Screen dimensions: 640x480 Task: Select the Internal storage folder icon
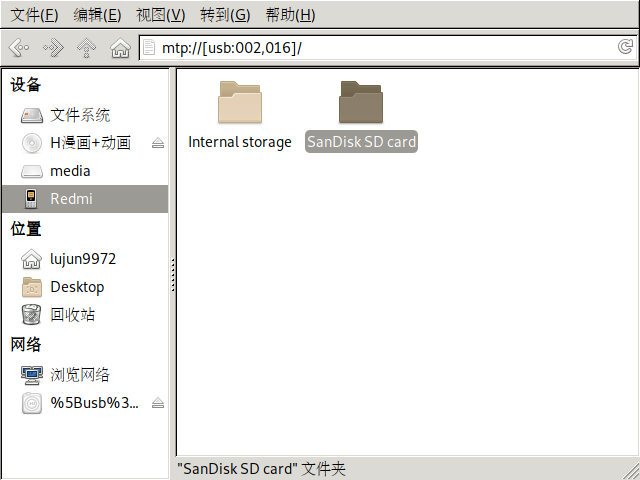point(240,102)
